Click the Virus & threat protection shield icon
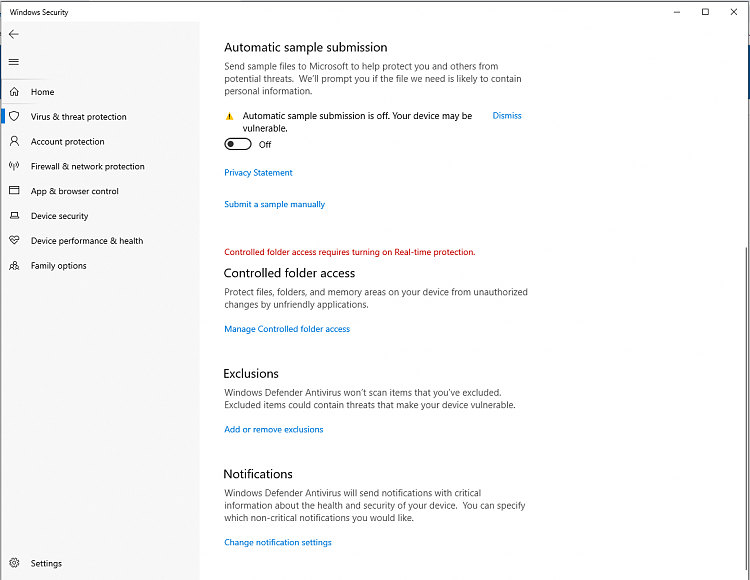750x580 pixels. point(14,116)
